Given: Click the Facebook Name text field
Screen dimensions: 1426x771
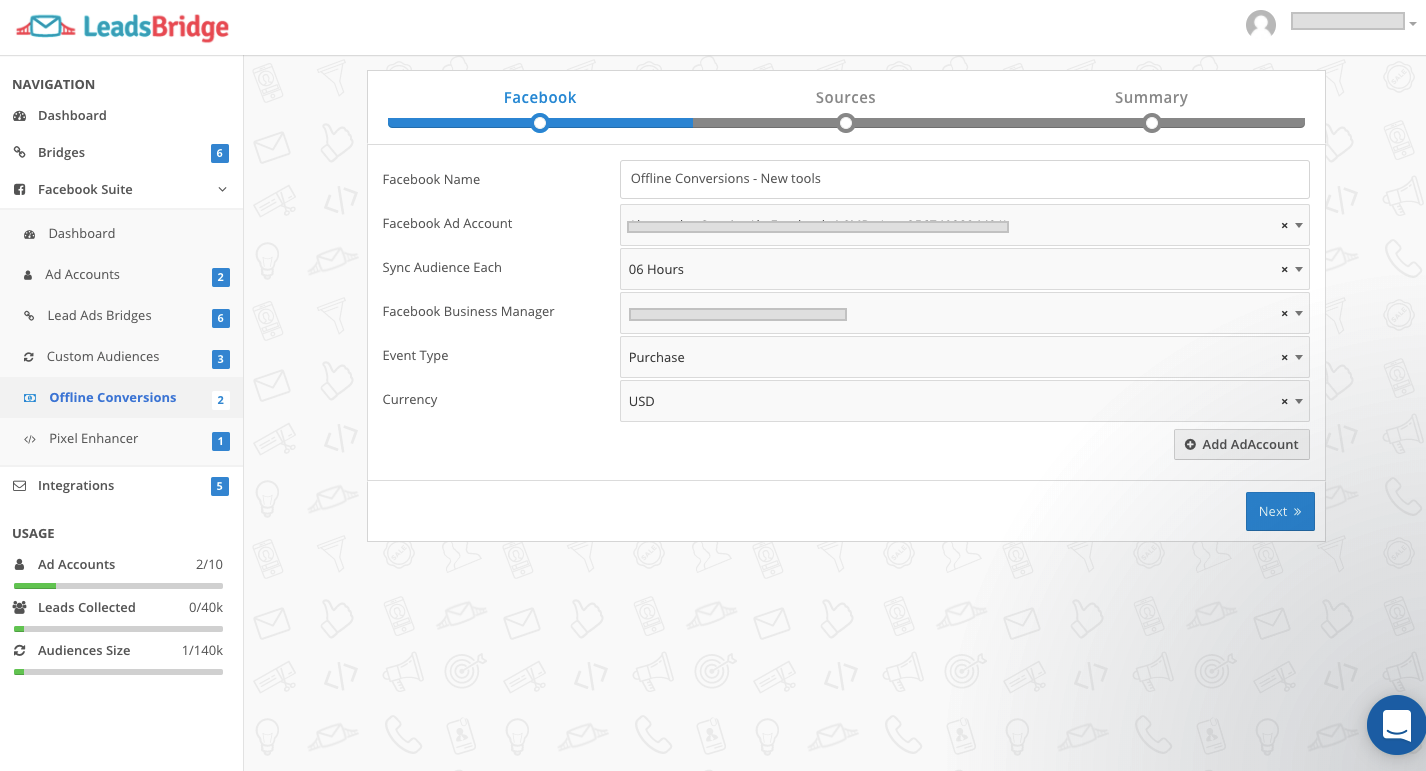Looking at the screenshot, I should tap(964, 179).
